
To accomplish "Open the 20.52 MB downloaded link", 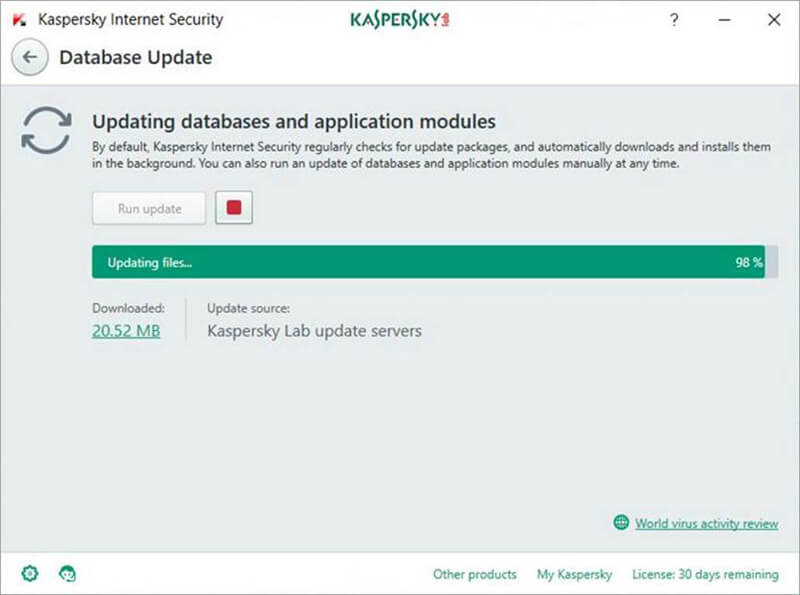I will (x=126, y=331).
